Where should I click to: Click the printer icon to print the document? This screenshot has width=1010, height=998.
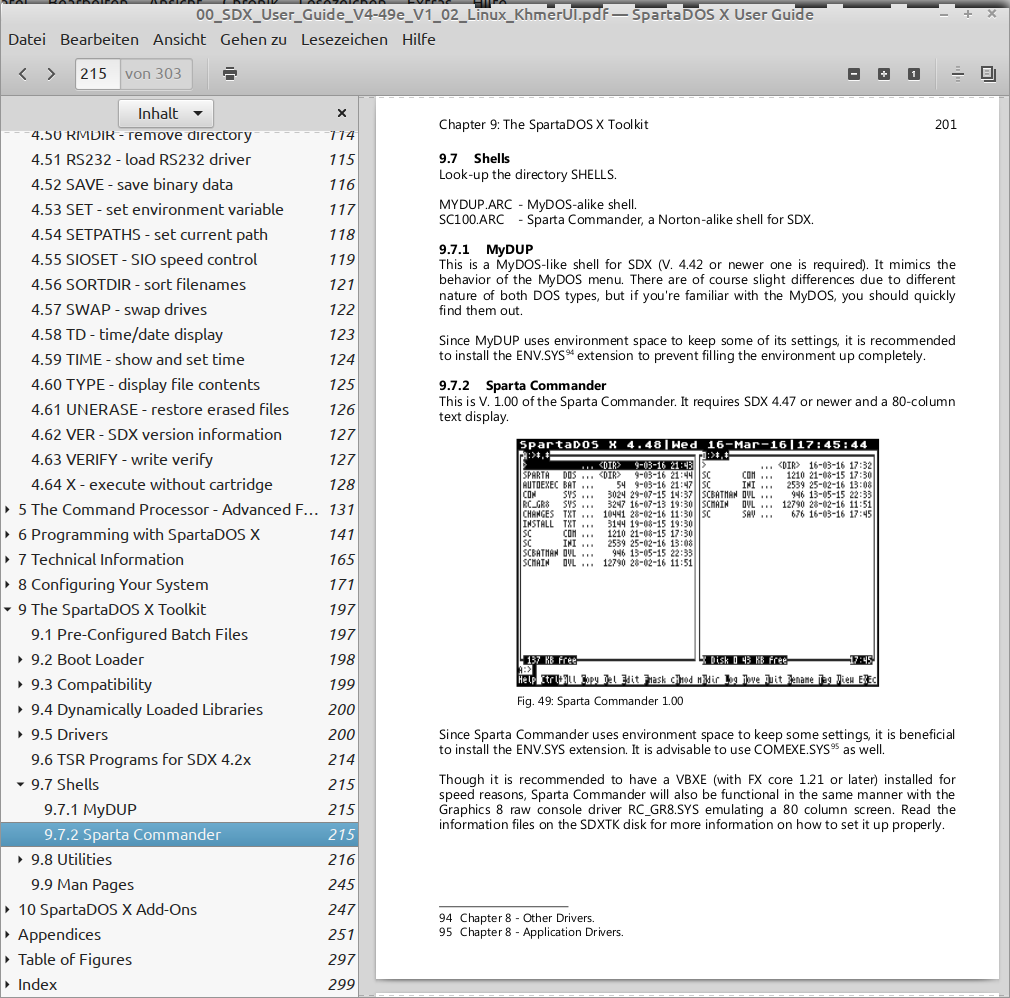(230, 74)
